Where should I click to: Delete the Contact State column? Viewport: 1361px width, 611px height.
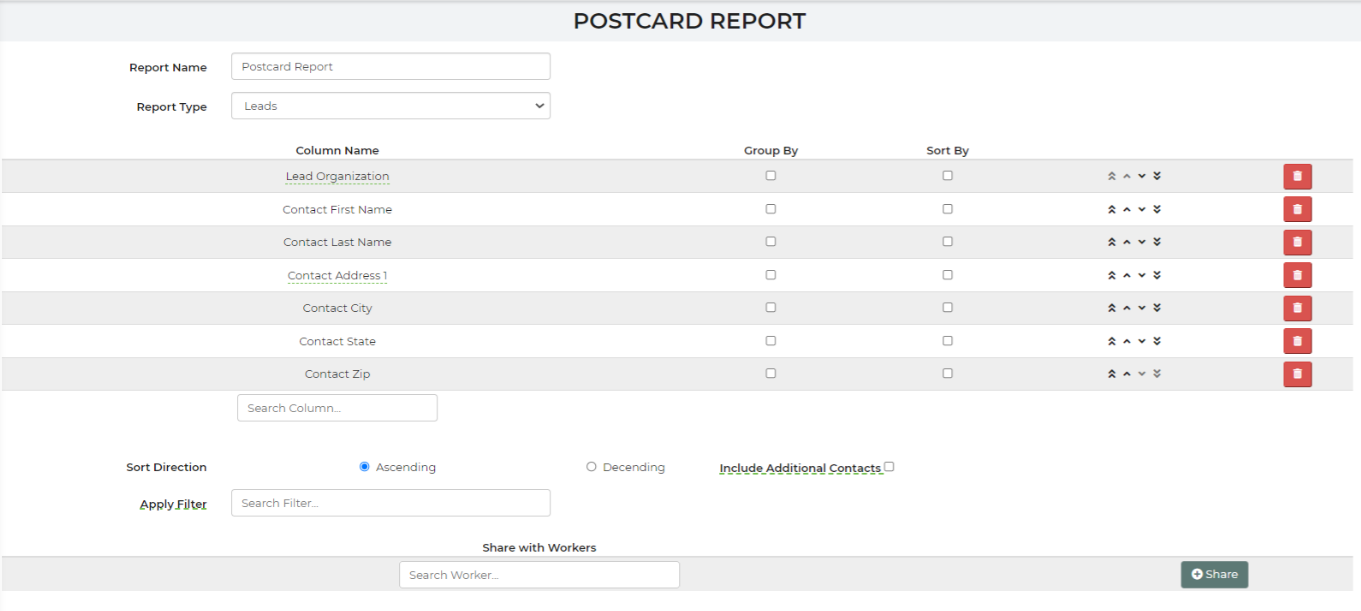1297,341
